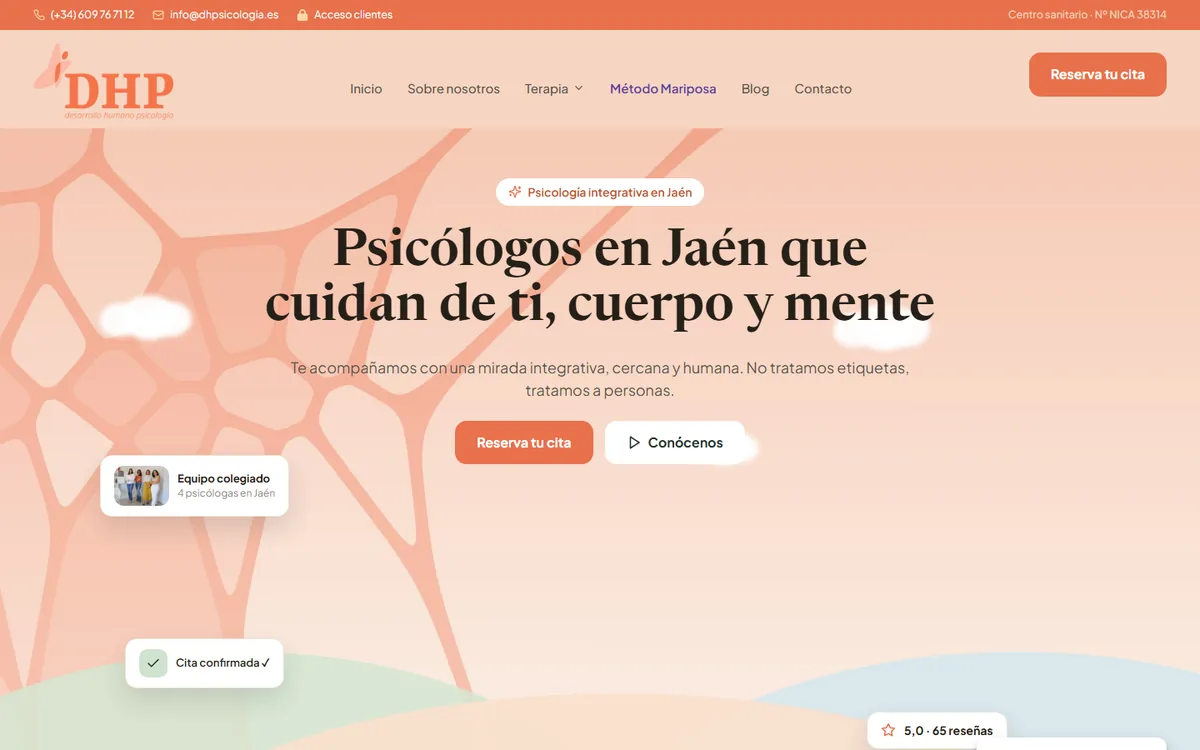The width and height of the screenshot is (1200, 750).
Task: Click the 5,0 · 65 reseñas badge
Action: click(x=937, y=731)
